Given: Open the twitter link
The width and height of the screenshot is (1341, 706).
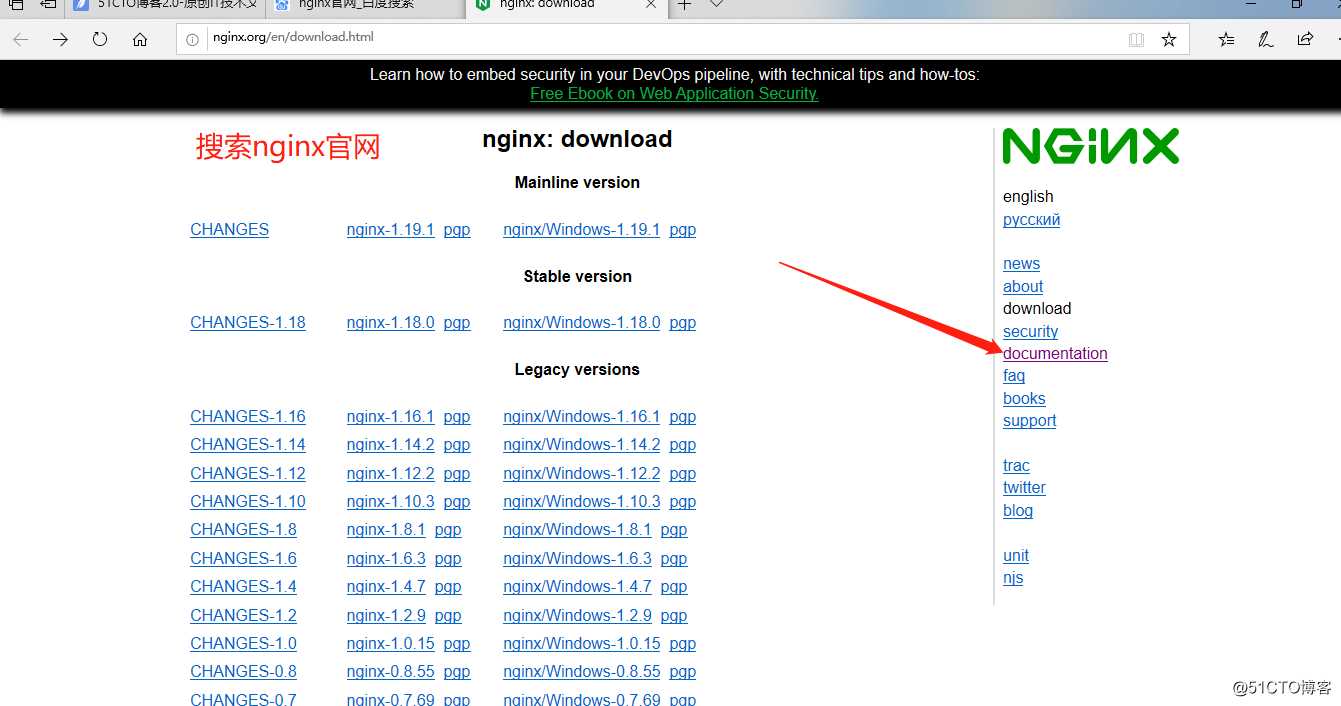Looking at the screenshot, I should pos(1024,487).
